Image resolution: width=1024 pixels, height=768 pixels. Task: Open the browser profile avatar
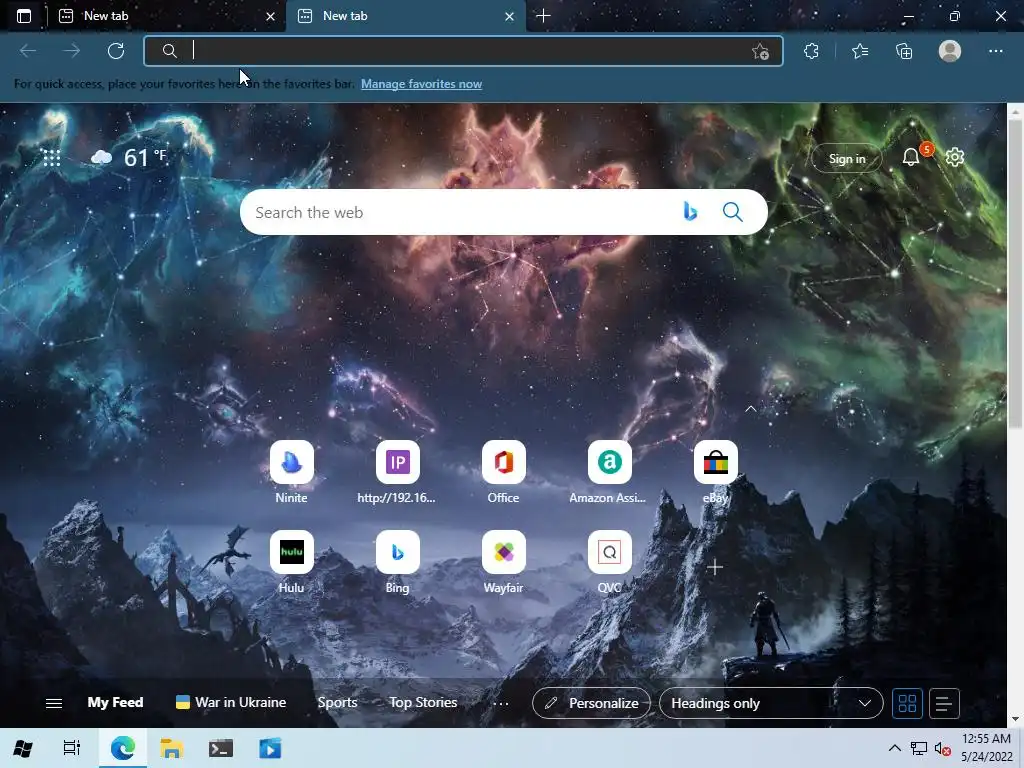pos(950,51)
